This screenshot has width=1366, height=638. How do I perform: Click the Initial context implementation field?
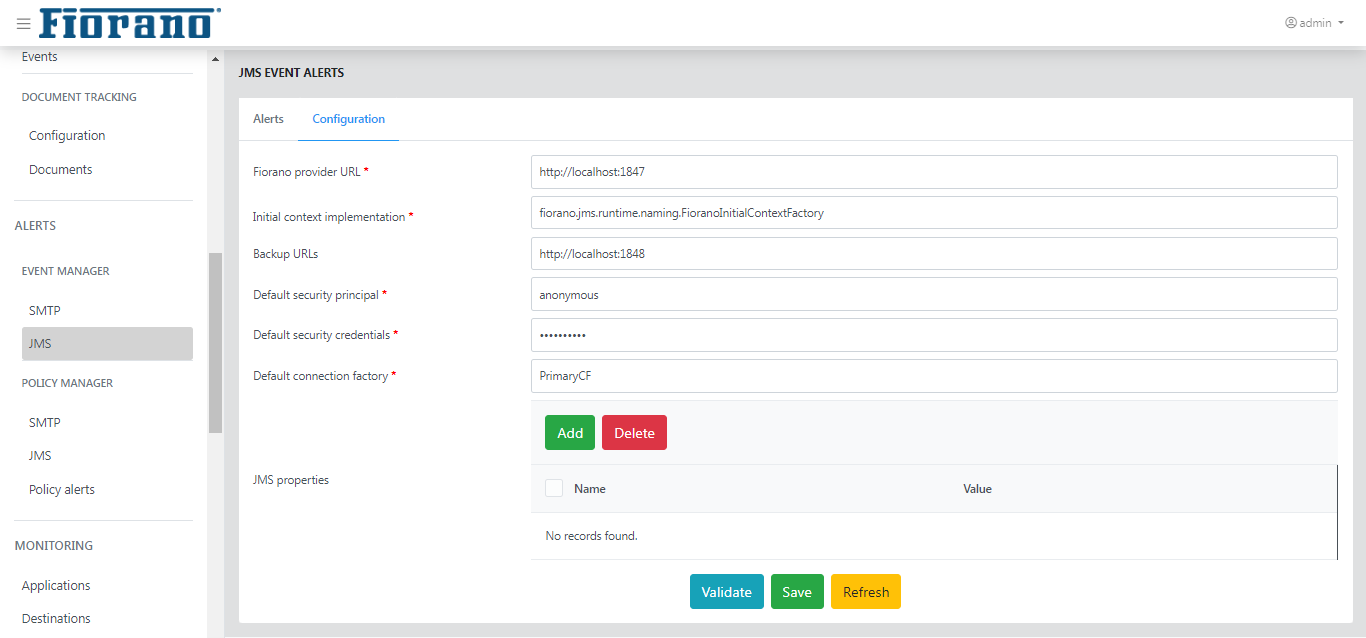click(x=934, y=213)
